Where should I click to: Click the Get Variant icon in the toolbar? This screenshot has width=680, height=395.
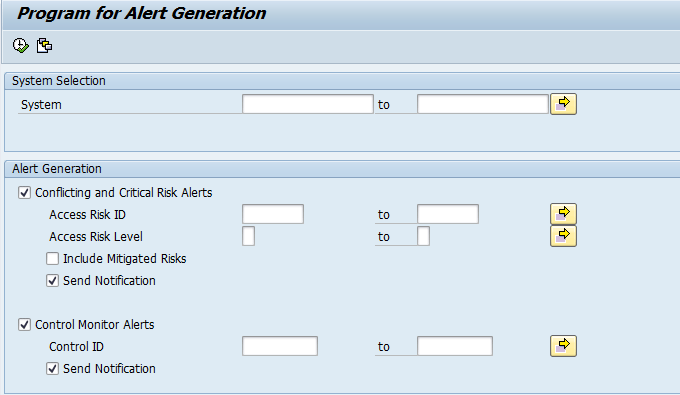click(x=44, y=46)
